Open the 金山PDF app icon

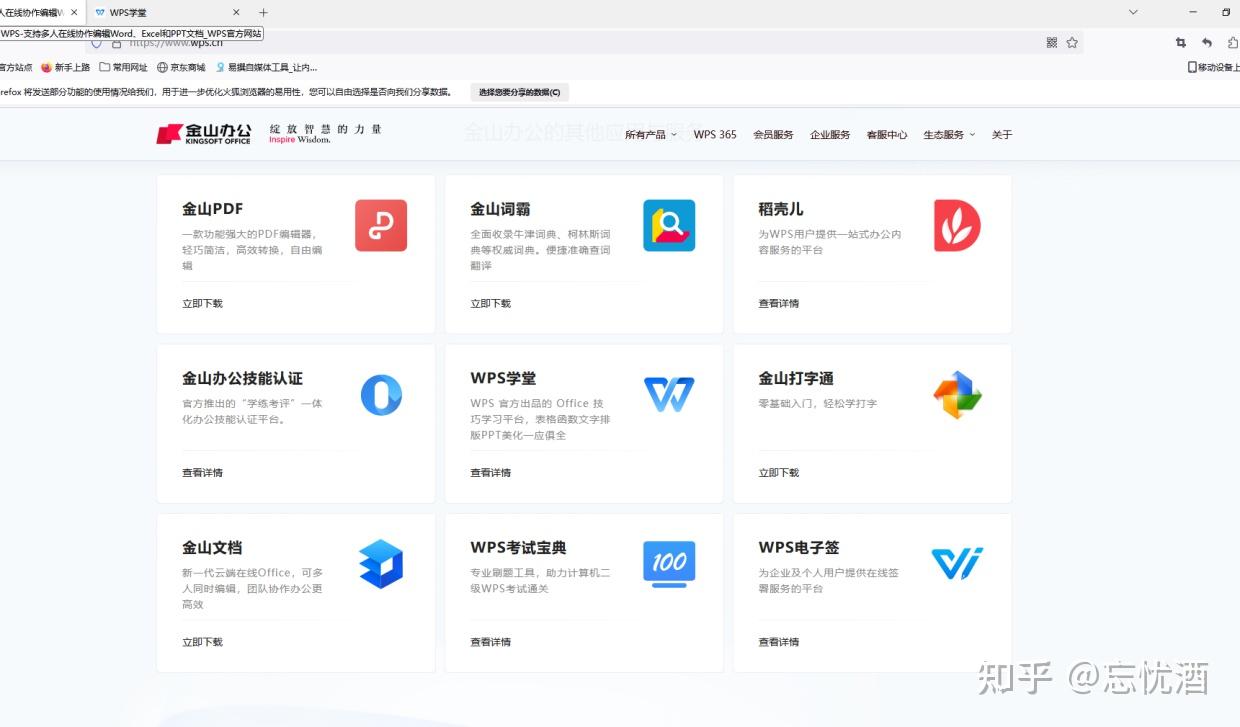point(381,225)
